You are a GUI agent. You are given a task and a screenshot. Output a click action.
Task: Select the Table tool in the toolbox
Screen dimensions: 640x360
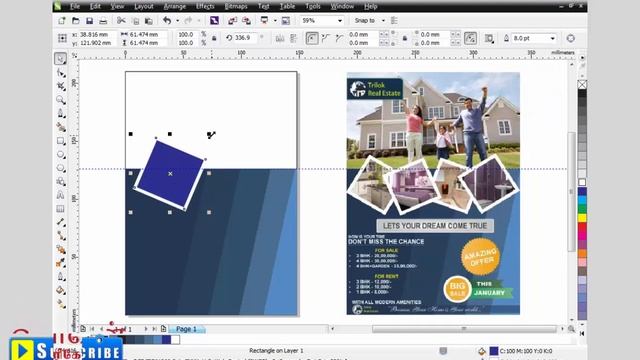pos(61,209)
